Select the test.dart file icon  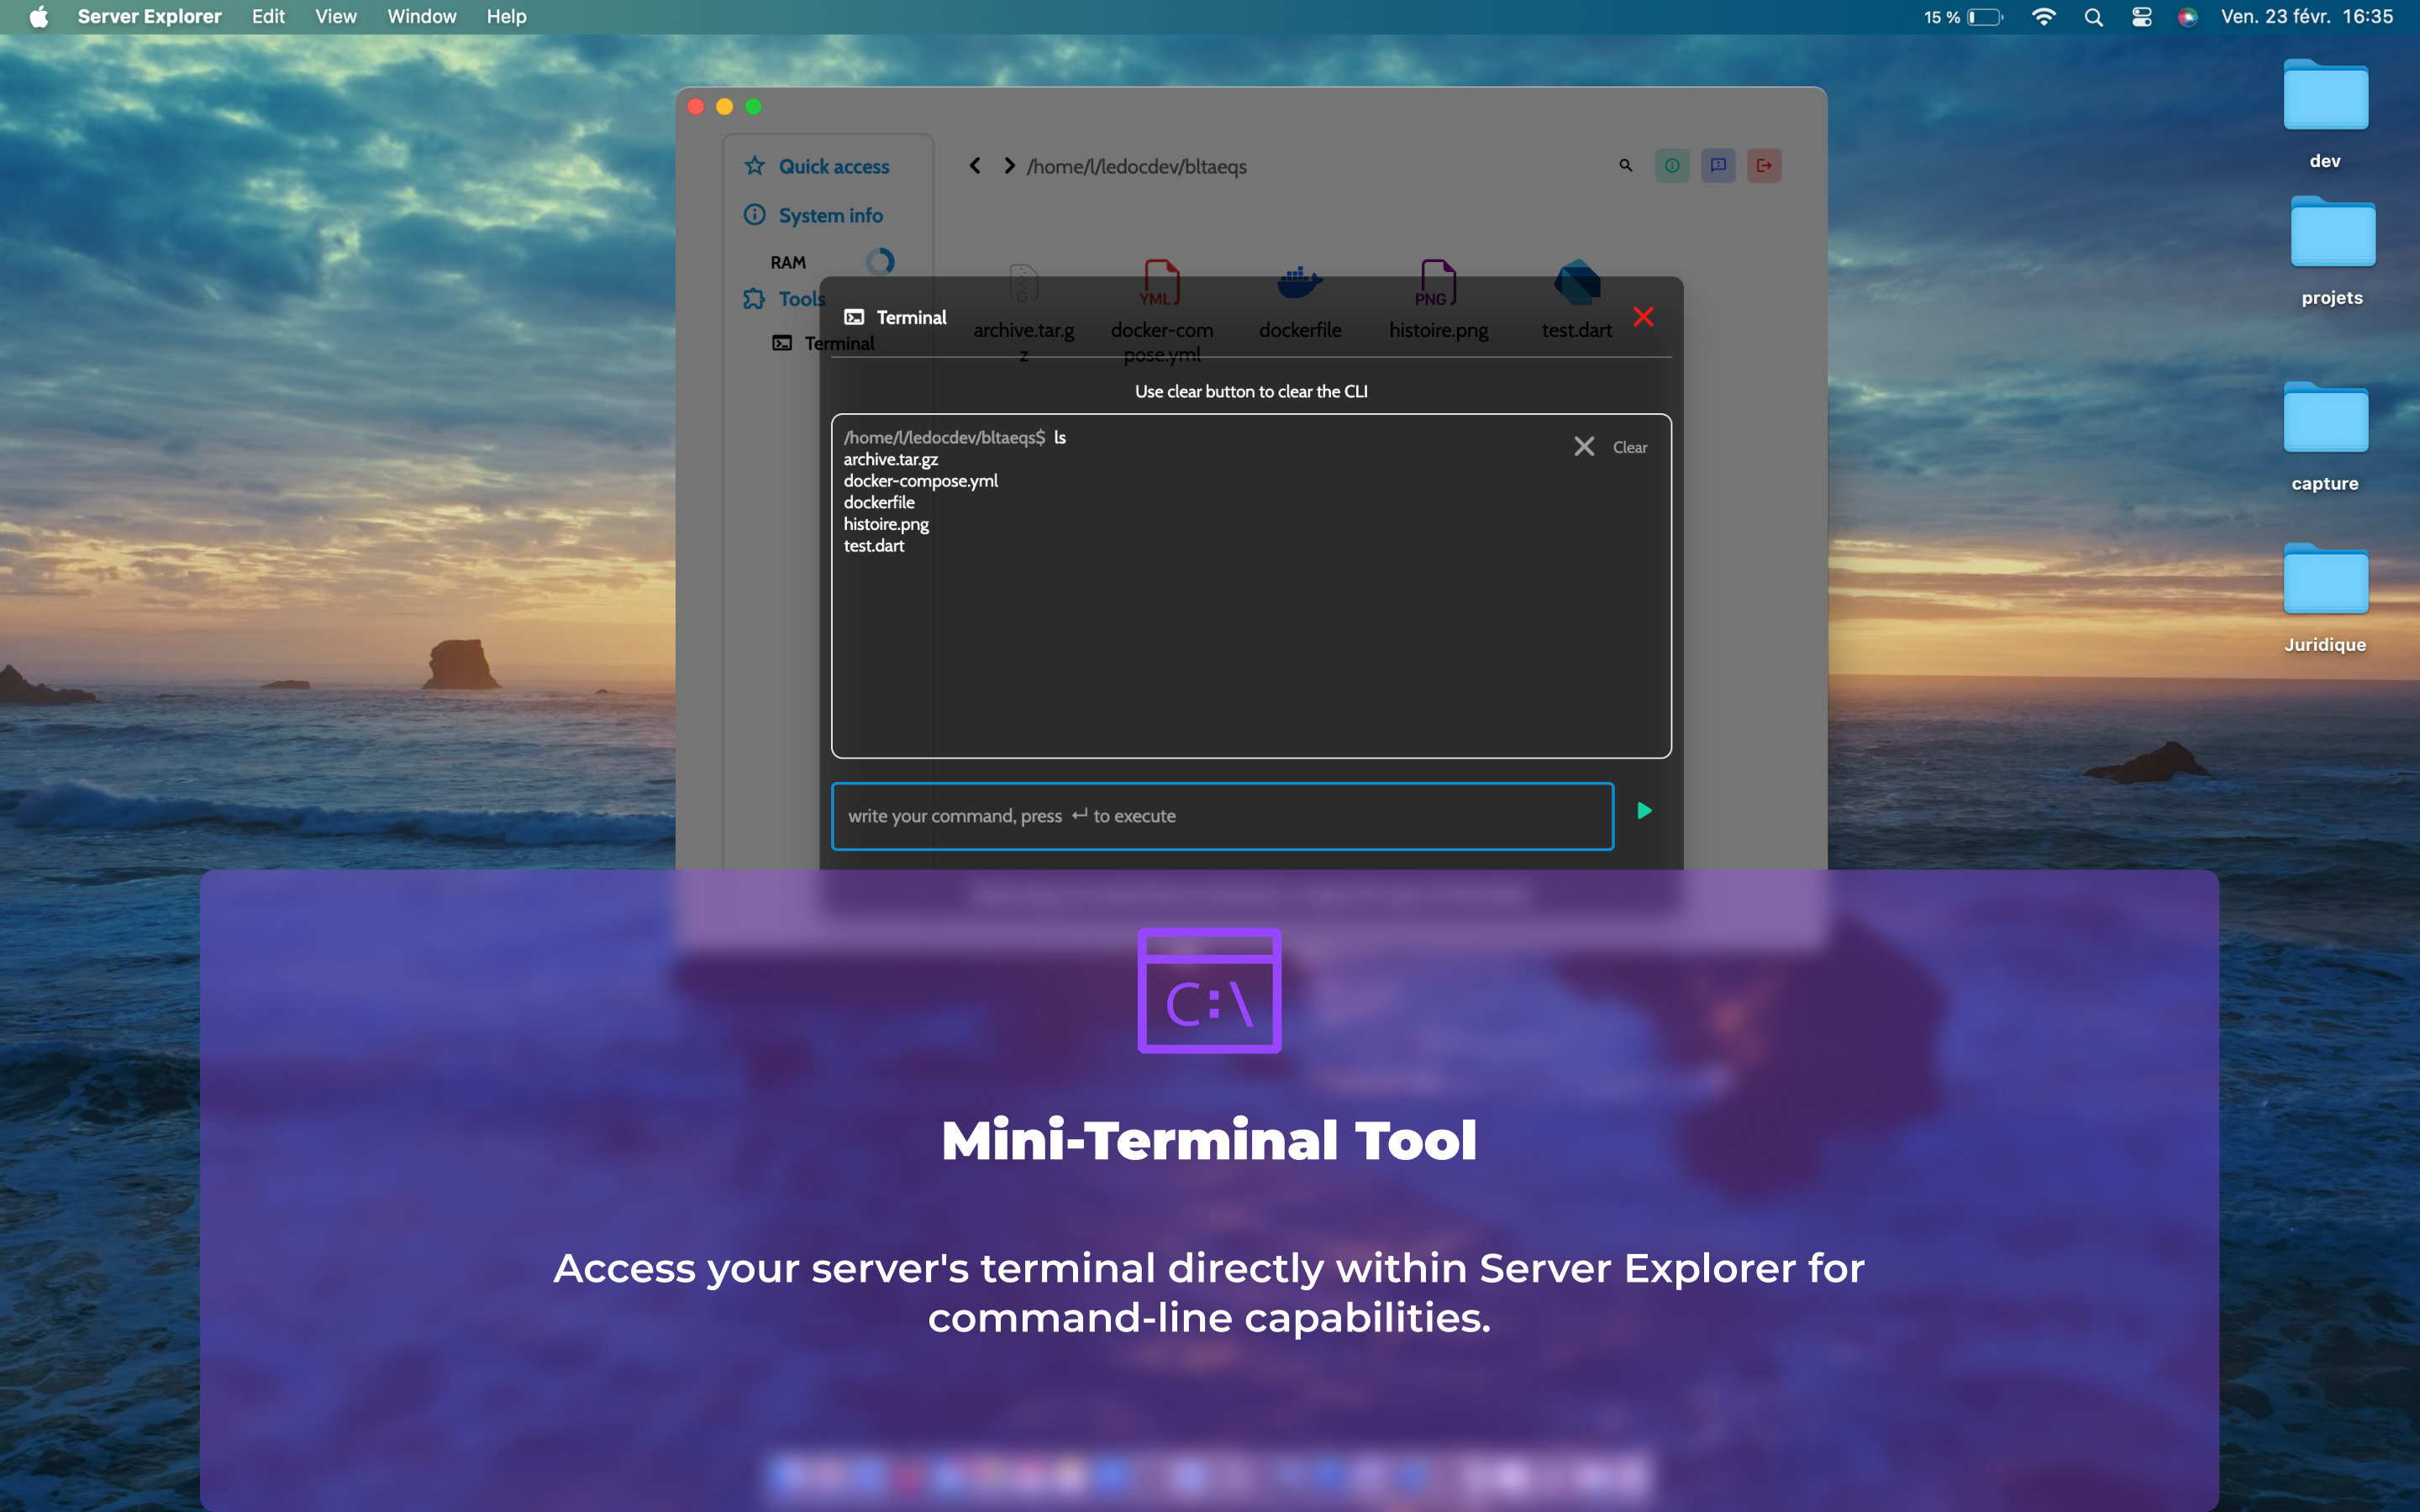coord(1577,283)
